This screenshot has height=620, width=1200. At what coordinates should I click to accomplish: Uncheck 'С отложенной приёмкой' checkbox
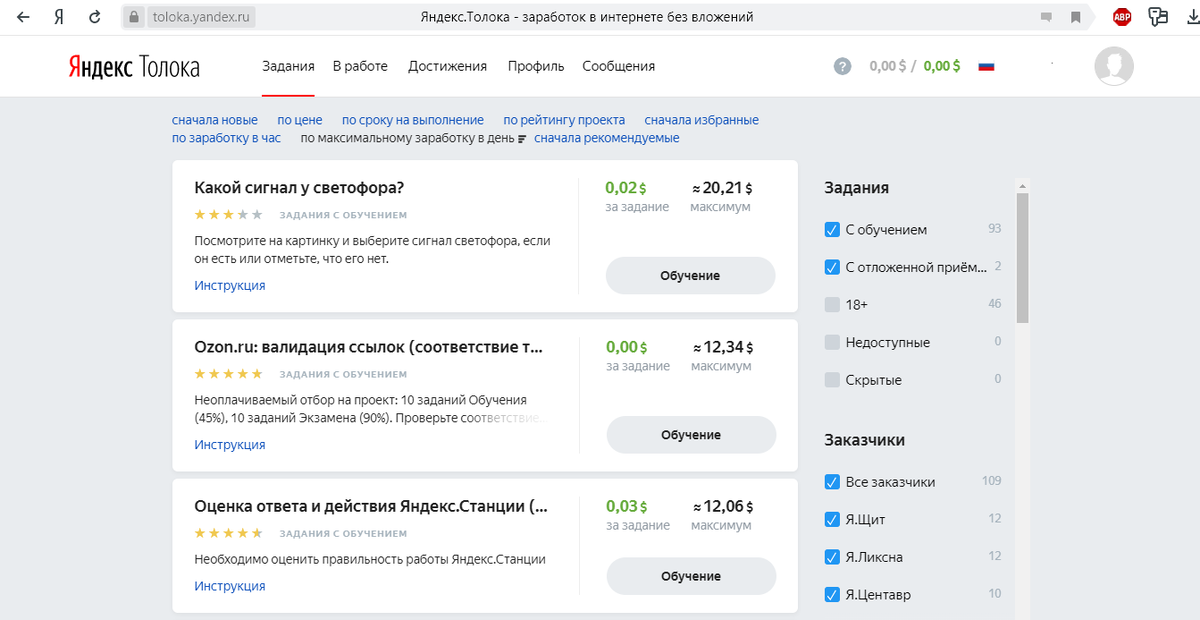pos(832,267)
